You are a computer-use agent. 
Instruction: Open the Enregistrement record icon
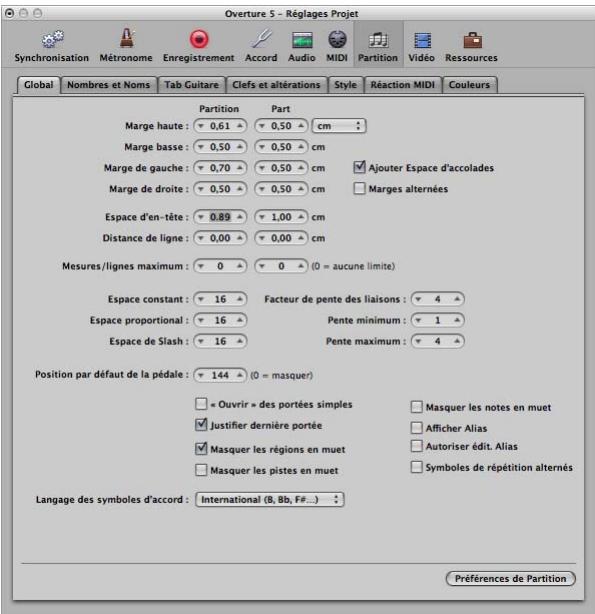tap(199, 39)
